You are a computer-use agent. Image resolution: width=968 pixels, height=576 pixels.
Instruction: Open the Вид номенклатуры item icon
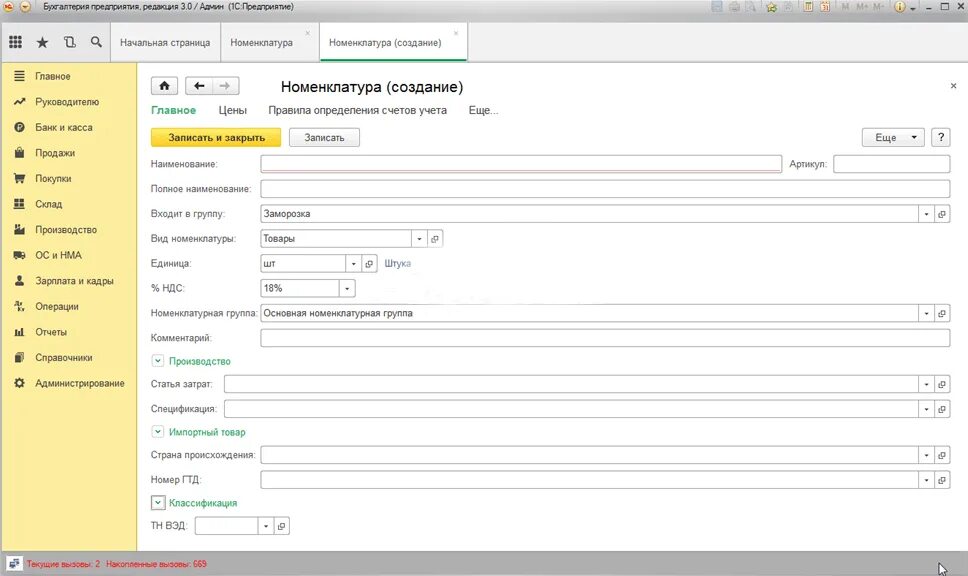[435, 238]
